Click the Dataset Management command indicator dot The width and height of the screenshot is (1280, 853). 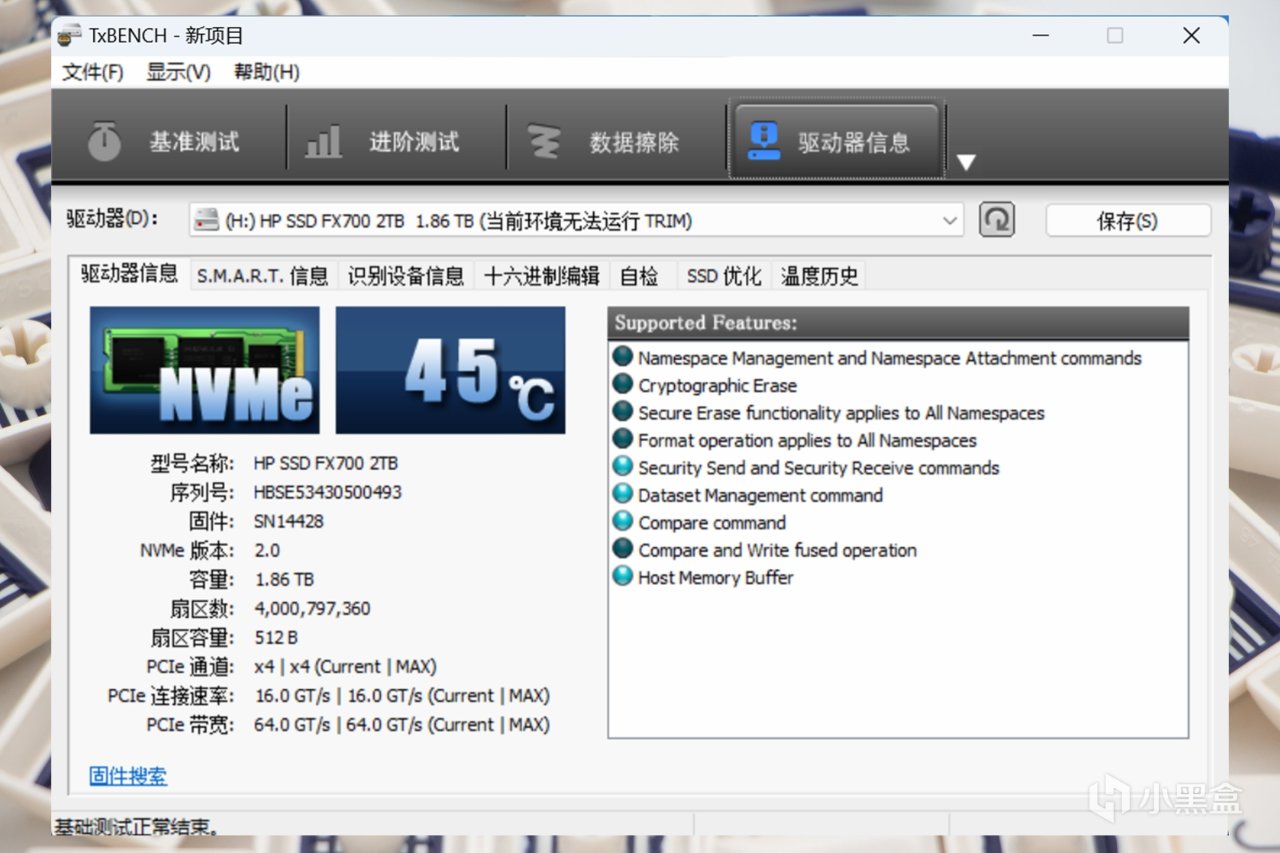[x=622, y=494]
